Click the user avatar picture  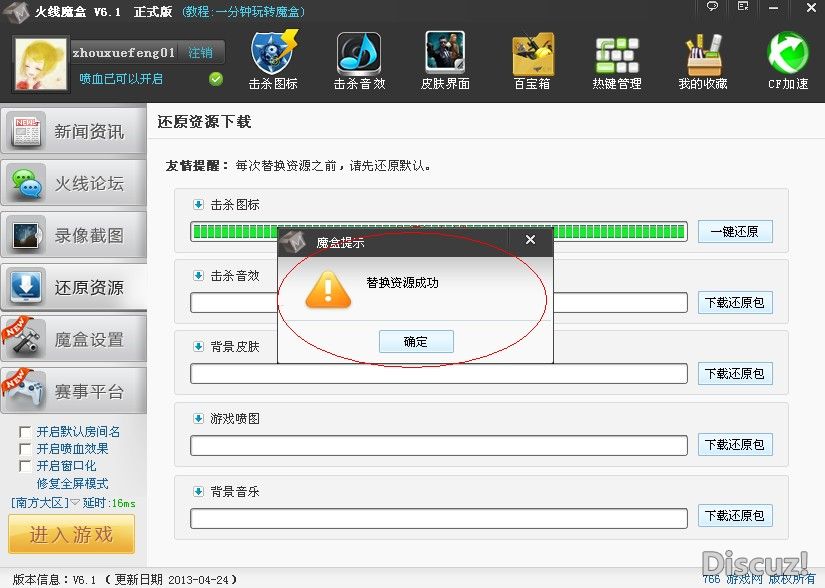(x=41, y=64)
